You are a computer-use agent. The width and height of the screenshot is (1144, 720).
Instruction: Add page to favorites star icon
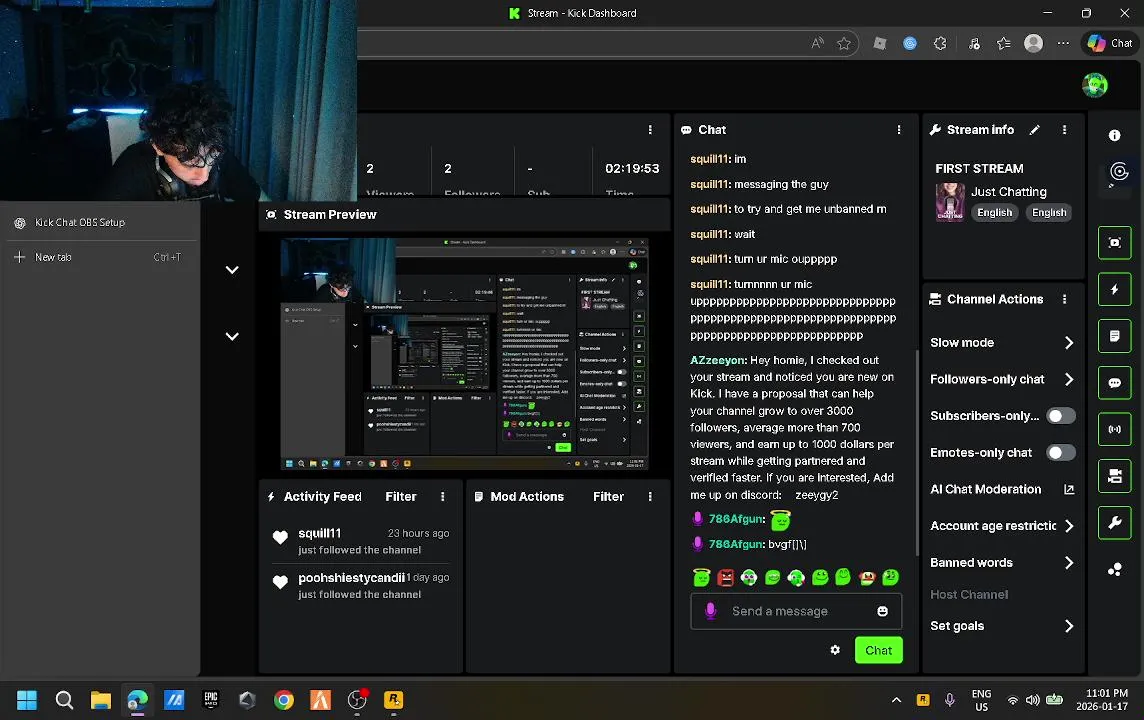tap(844, 44)
